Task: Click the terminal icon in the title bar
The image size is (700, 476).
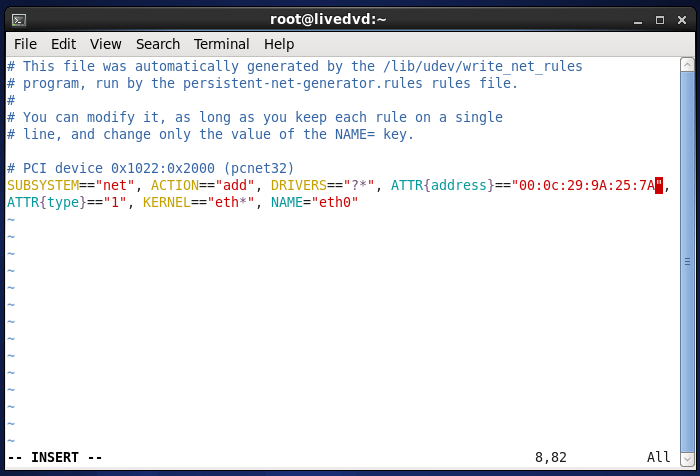Action: click(x=19, y=20)
